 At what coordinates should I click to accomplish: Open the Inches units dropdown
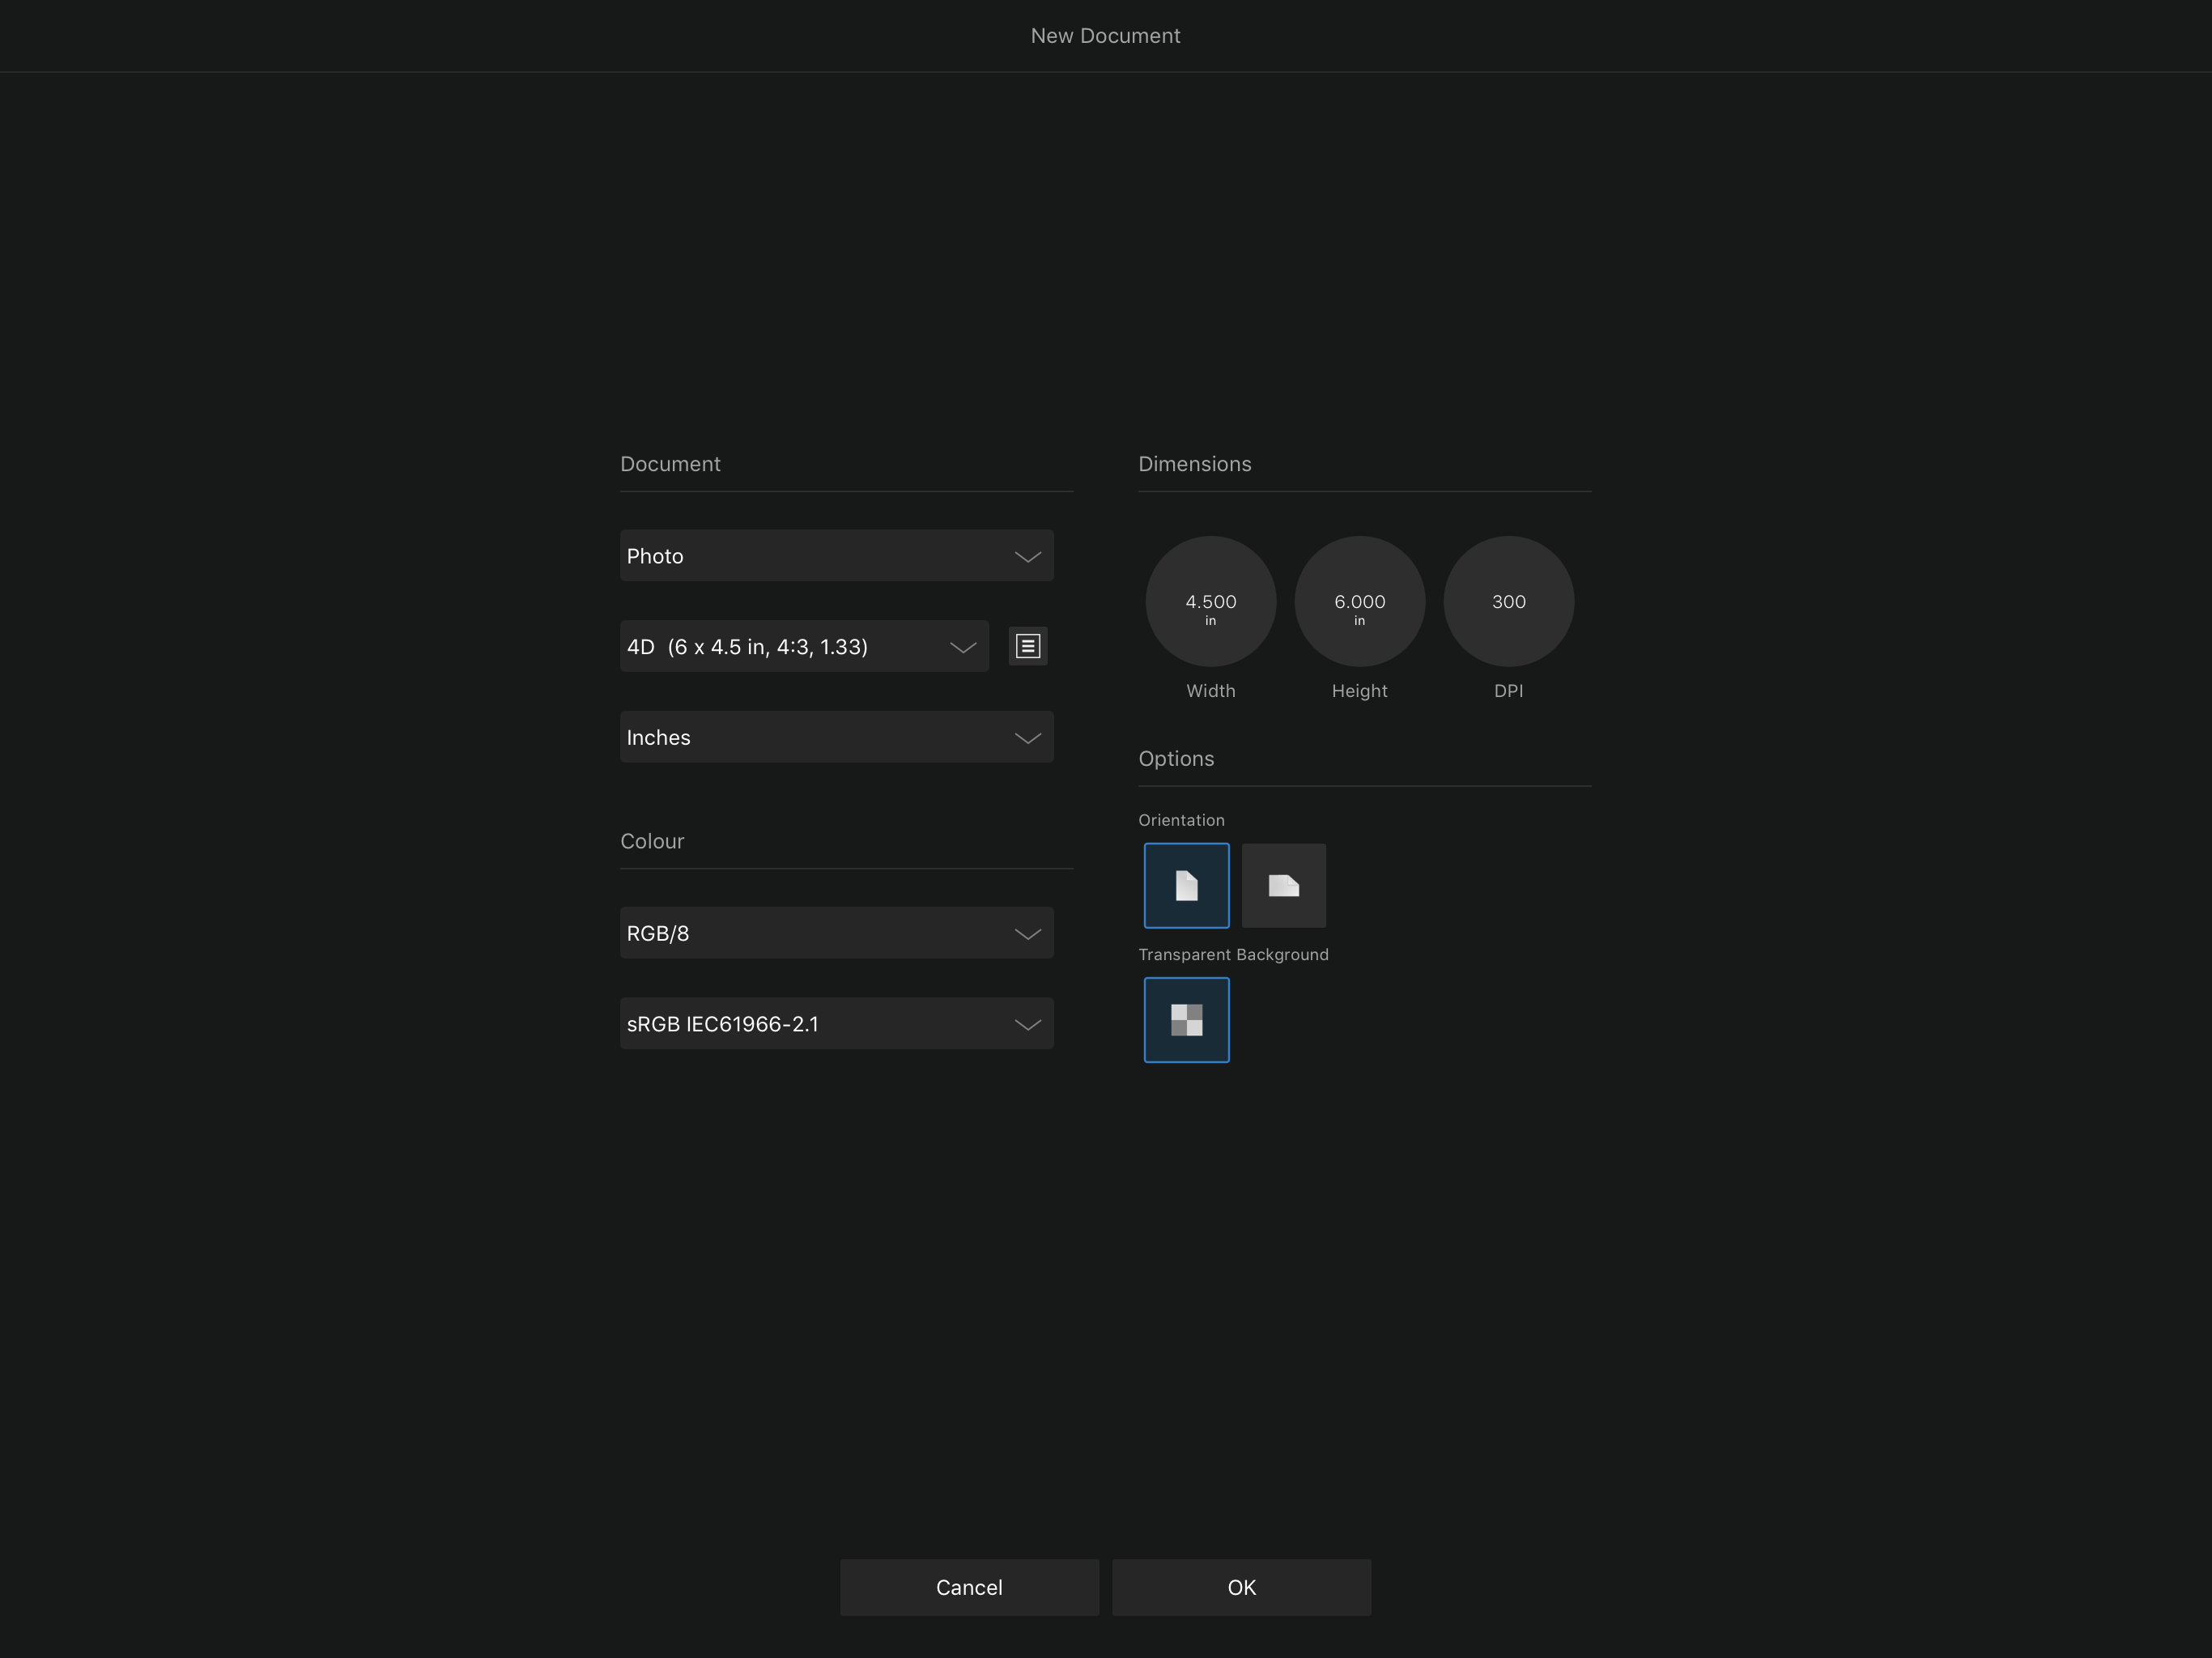[x=836, y=737]
